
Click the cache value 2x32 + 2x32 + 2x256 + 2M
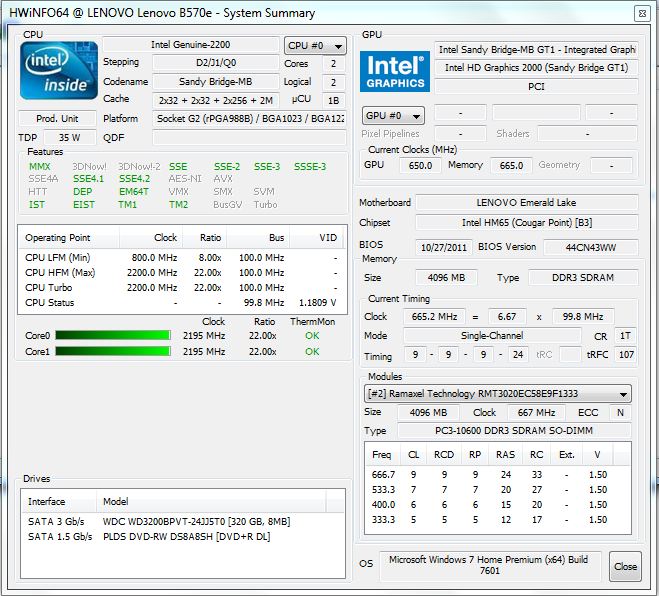coord(216,100)
